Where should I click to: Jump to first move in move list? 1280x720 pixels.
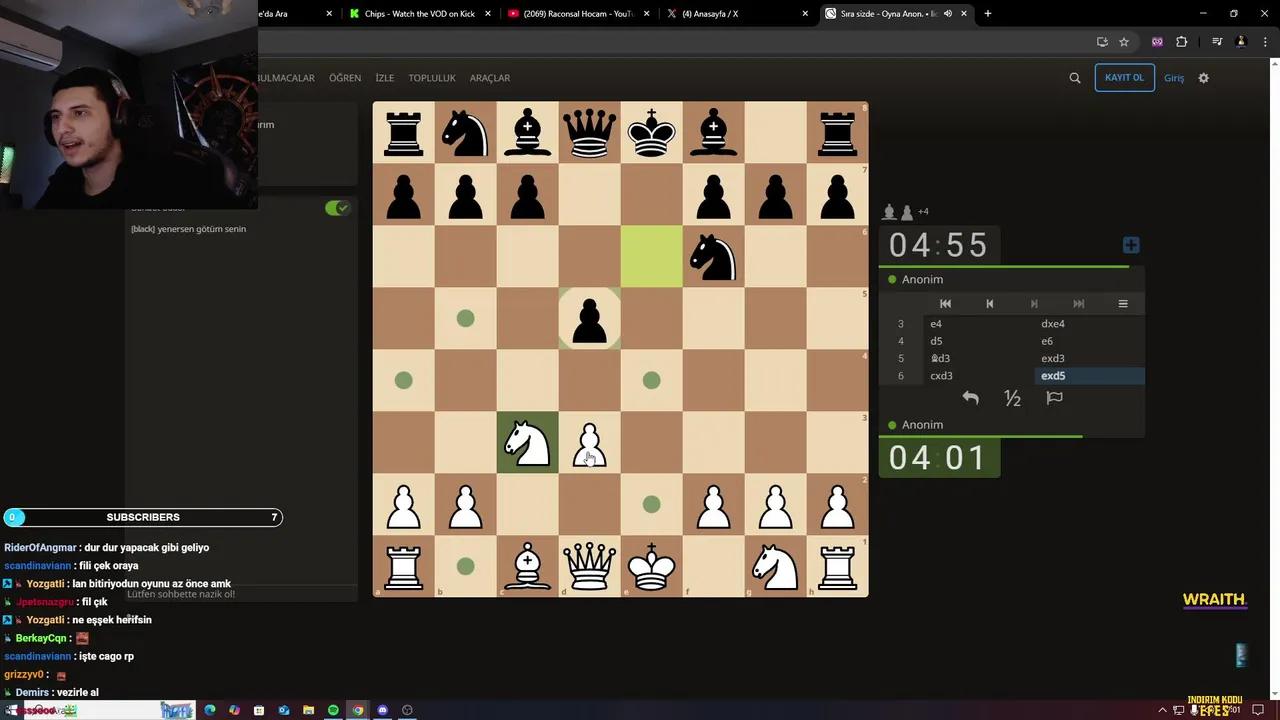(x=945, y=304)
